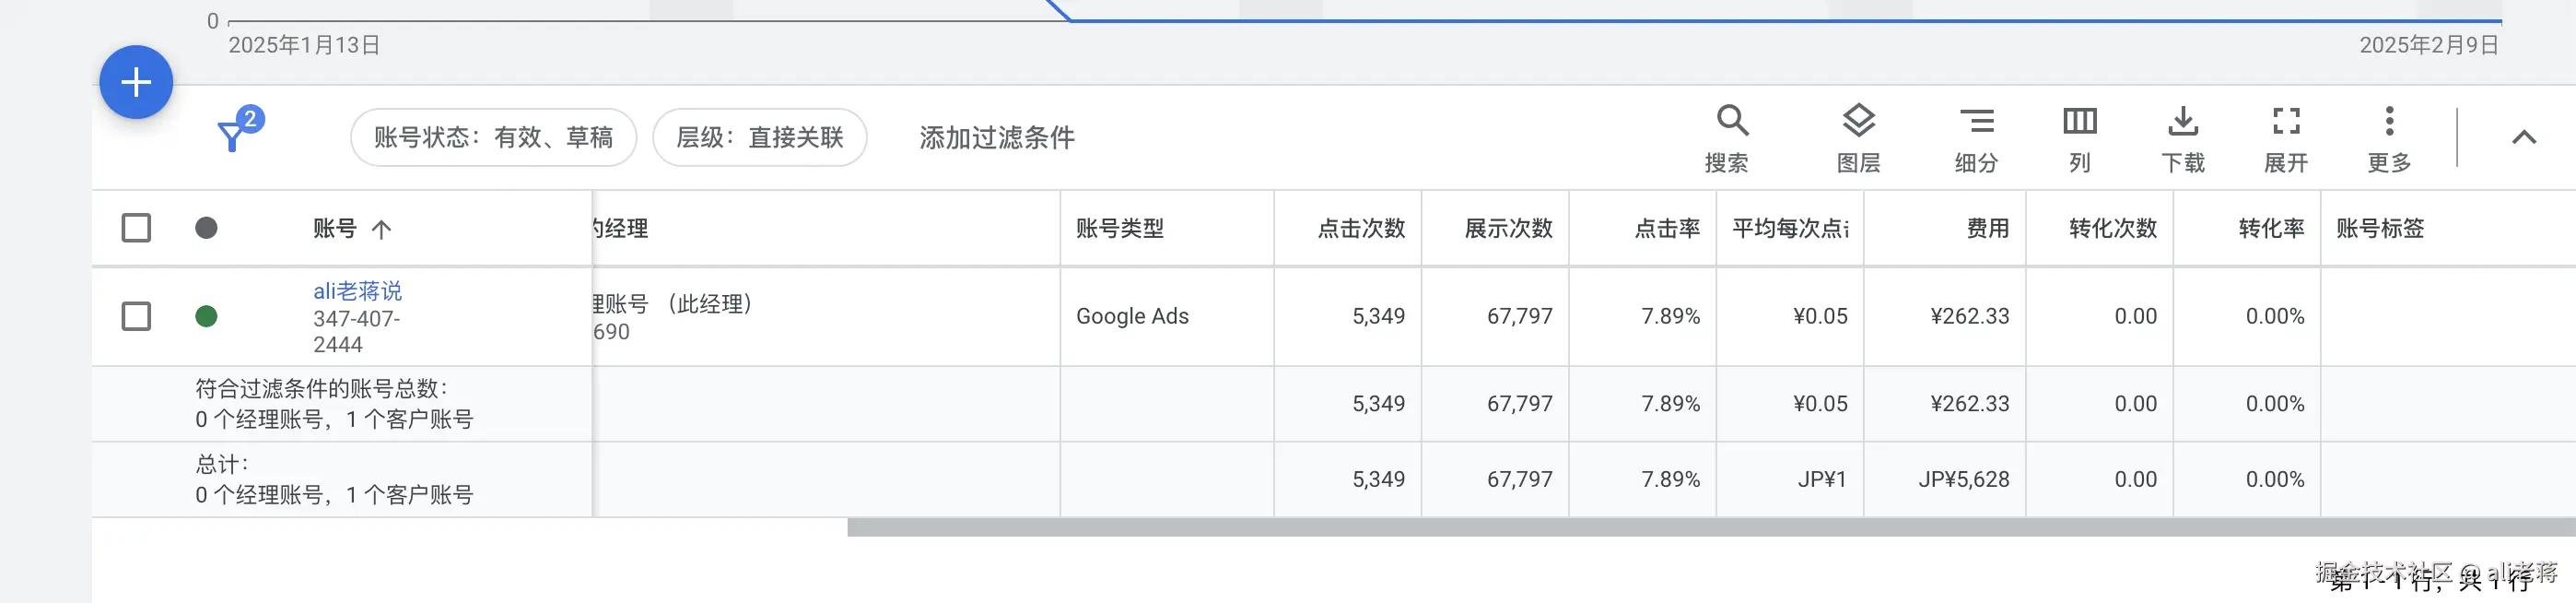
Task: Click the 展开 fullscreen expand icon
Action: point(2285,122)
